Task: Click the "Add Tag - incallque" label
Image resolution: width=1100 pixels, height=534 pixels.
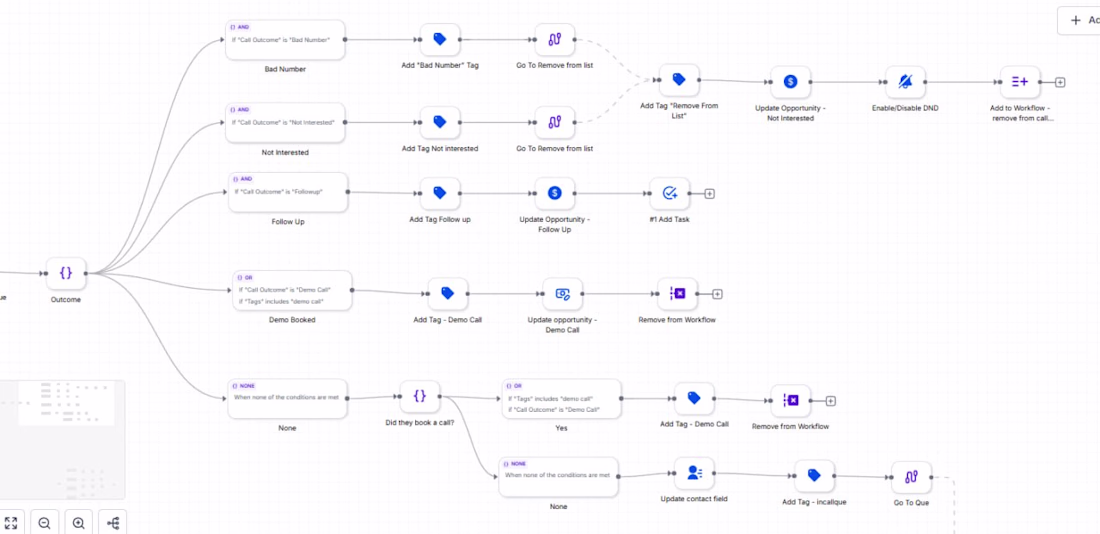Action: point(814,502)
